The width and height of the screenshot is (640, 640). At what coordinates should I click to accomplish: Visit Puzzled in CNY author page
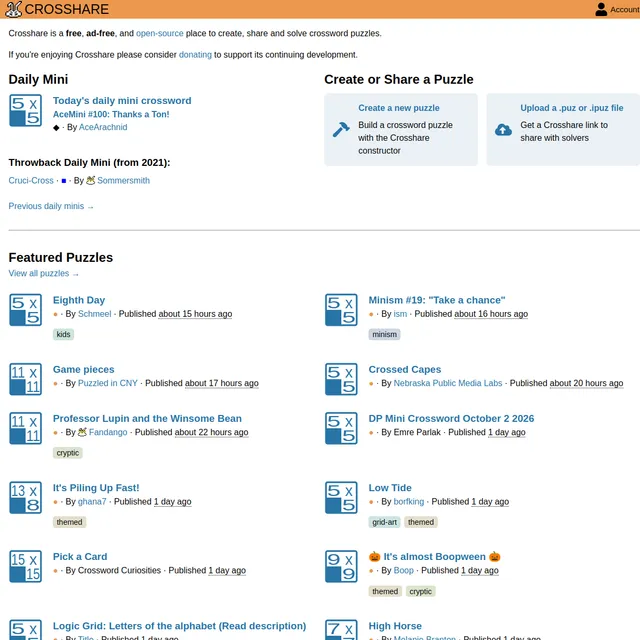pyautogui.click(x=108, y=383)
